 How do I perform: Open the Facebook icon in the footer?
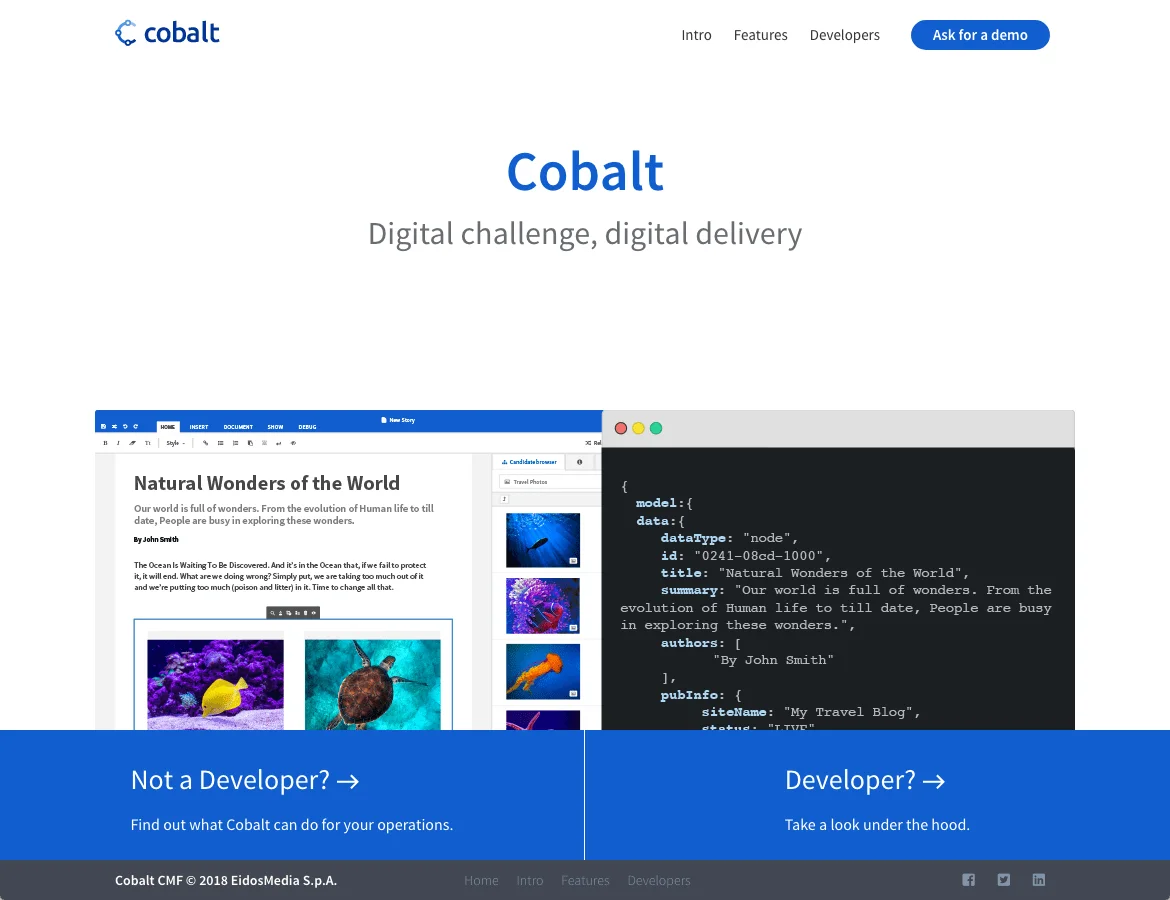pos(969,880)
